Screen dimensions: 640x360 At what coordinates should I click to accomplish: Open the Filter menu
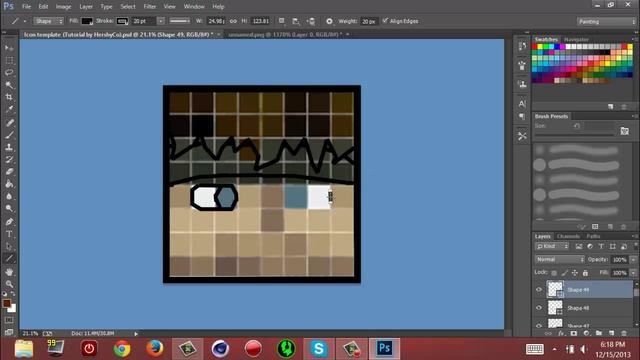pyautogui.click(x=149, y=7)
